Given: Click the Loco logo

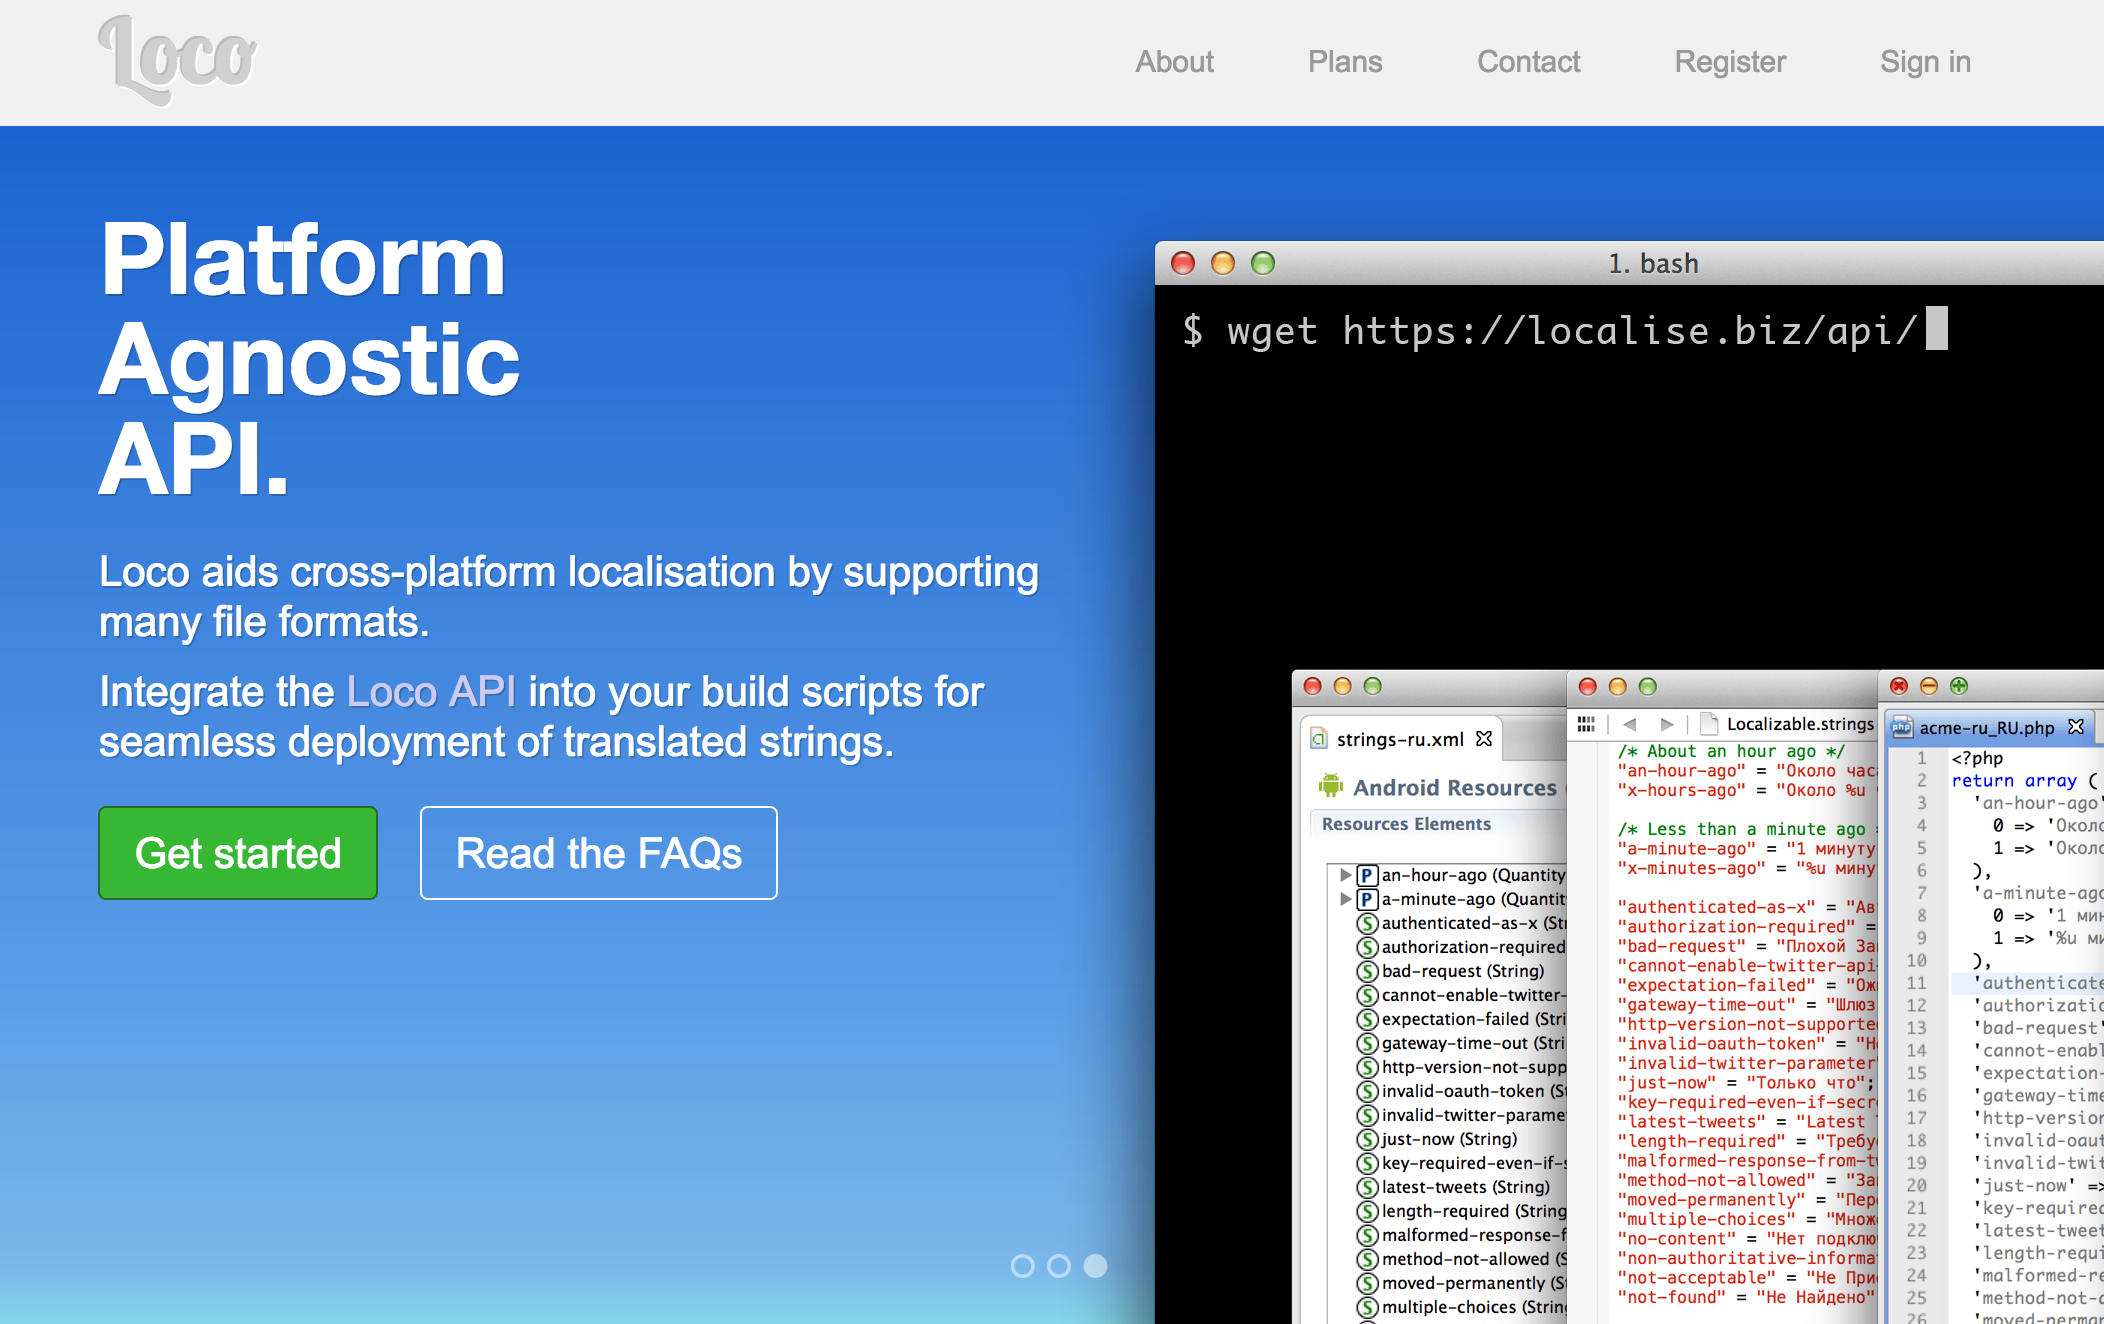Looking at the screenshot, I should click(x=178, y=60).
